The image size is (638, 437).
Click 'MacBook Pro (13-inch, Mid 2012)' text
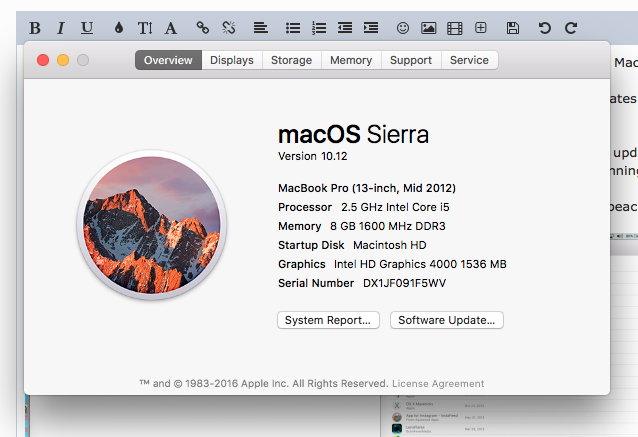(367, 188)
